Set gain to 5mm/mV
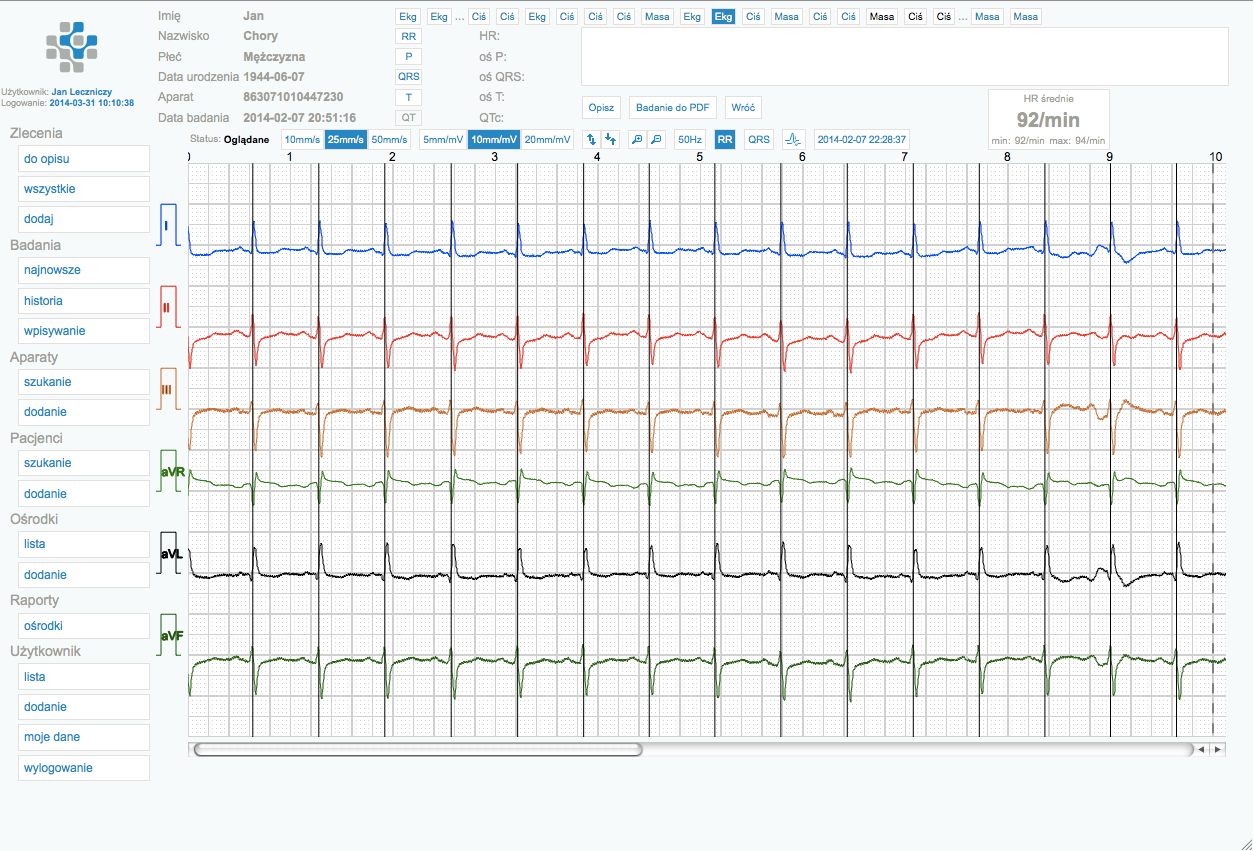1253x851 pixels. click(443, 139)
